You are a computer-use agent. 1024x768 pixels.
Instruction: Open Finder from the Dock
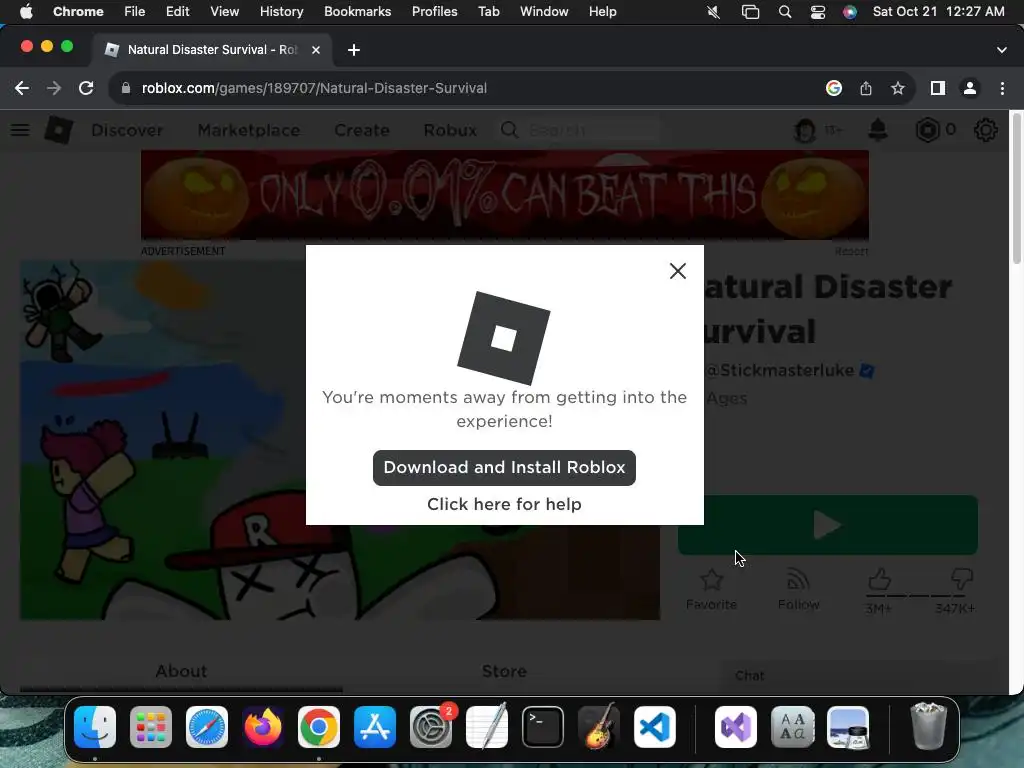(x=95, y=727)
